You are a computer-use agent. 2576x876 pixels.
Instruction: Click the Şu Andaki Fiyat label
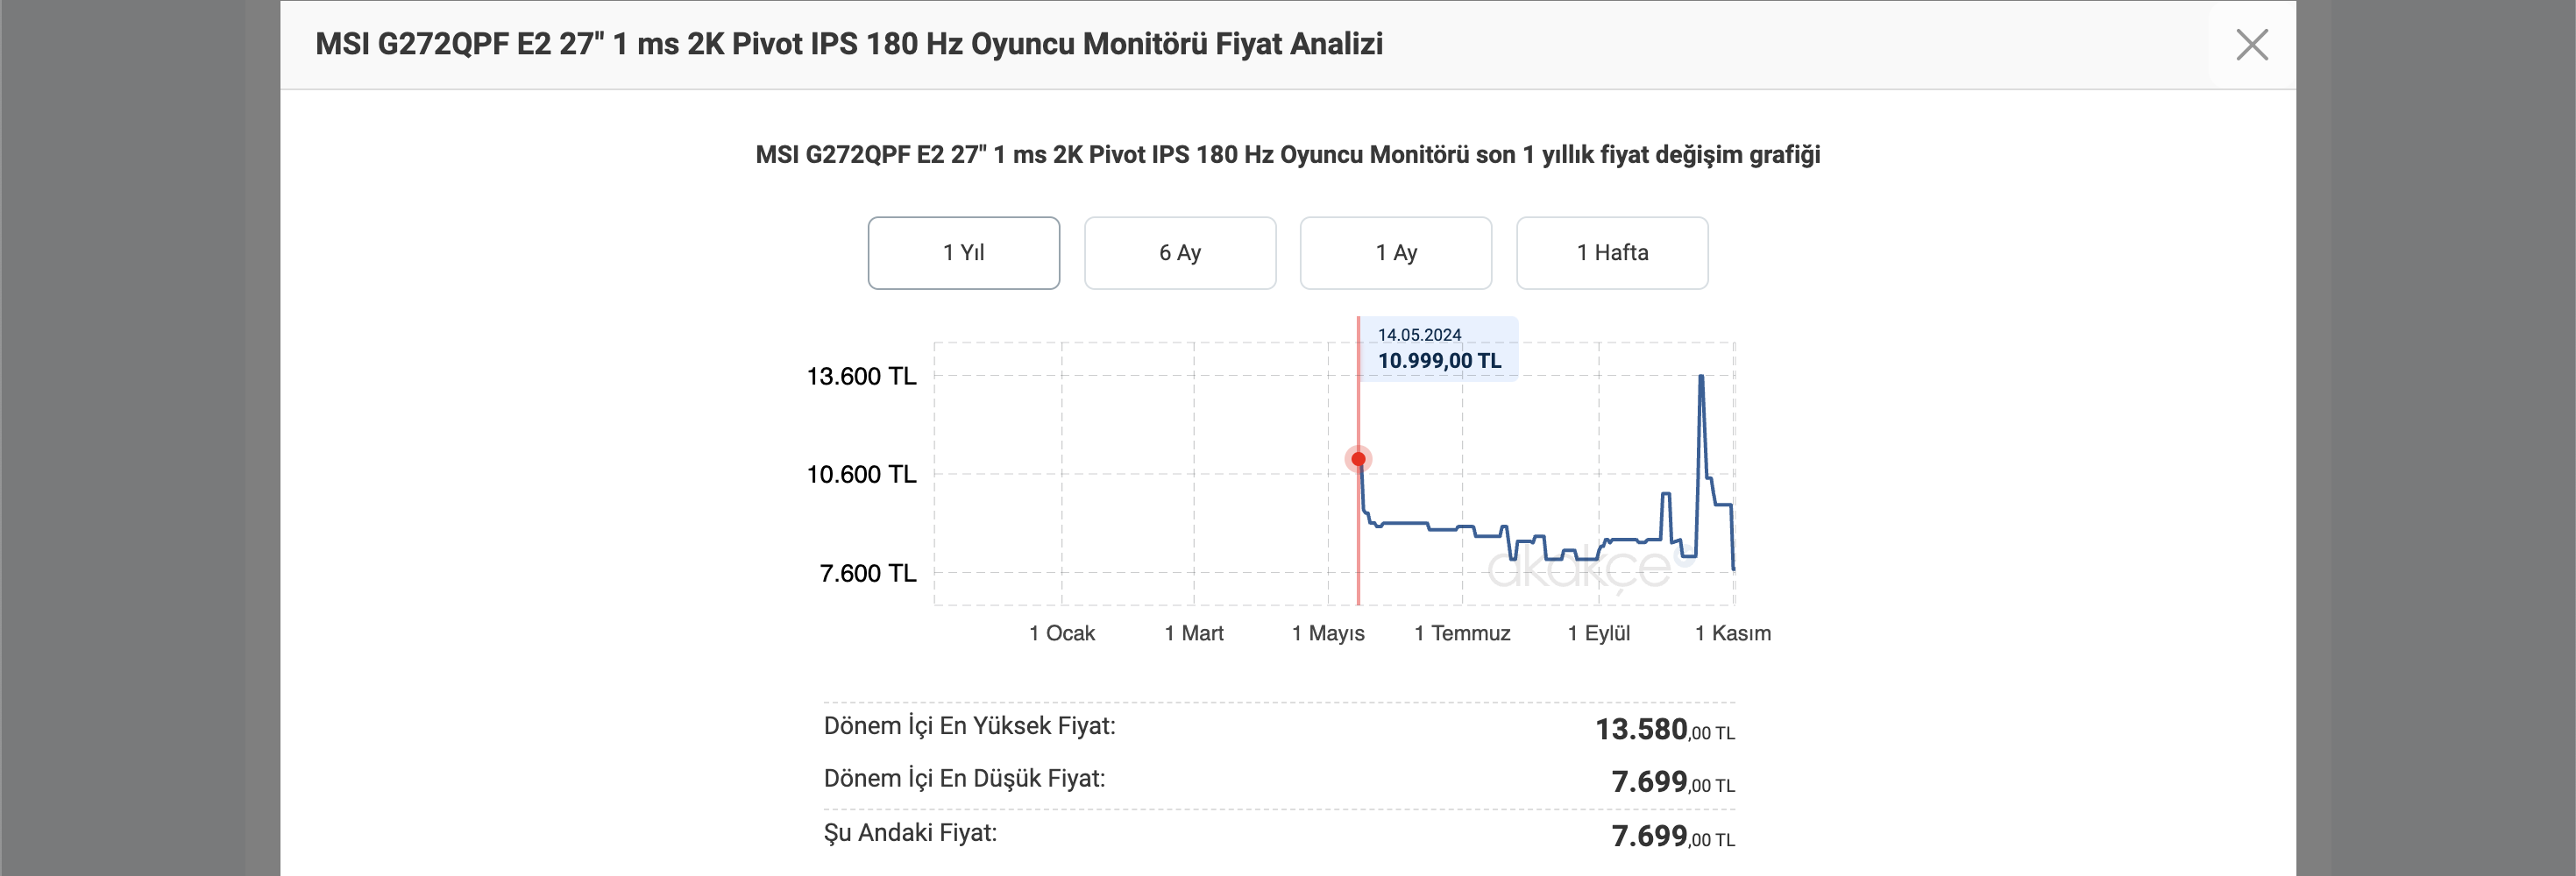(x=910, y=833)
